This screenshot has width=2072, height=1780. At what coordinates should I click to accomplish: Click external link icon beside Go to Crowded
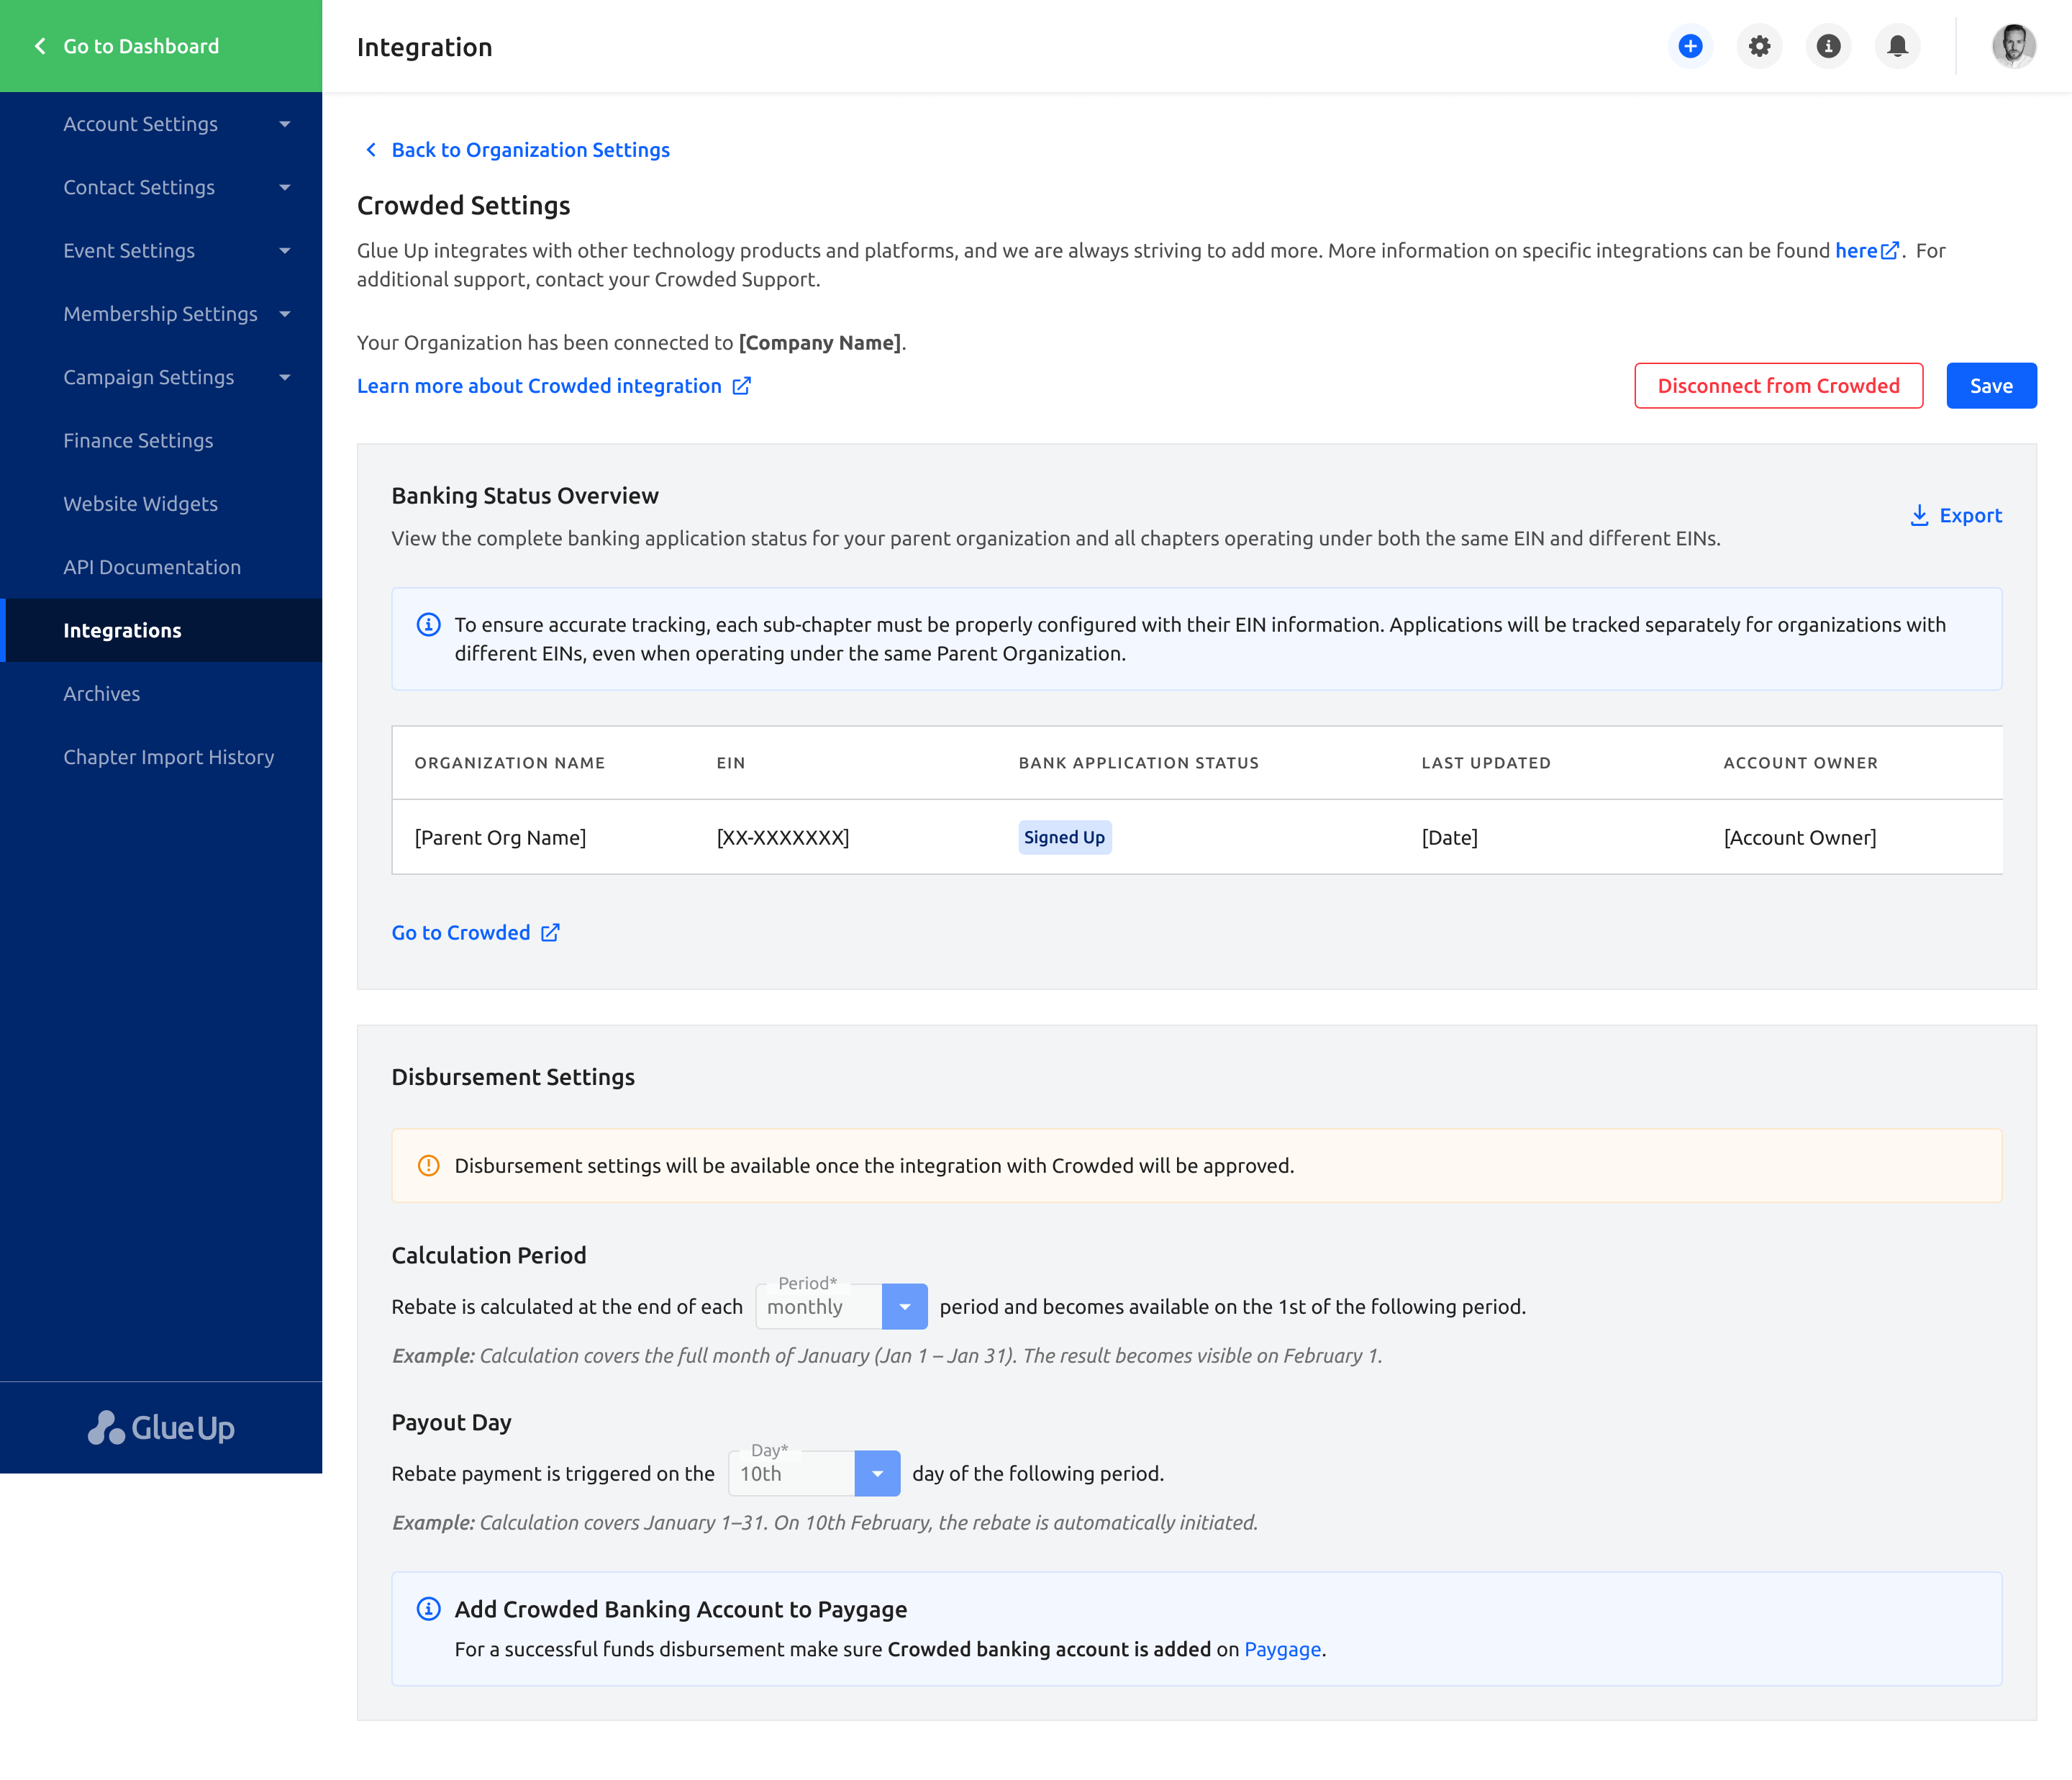550,932
